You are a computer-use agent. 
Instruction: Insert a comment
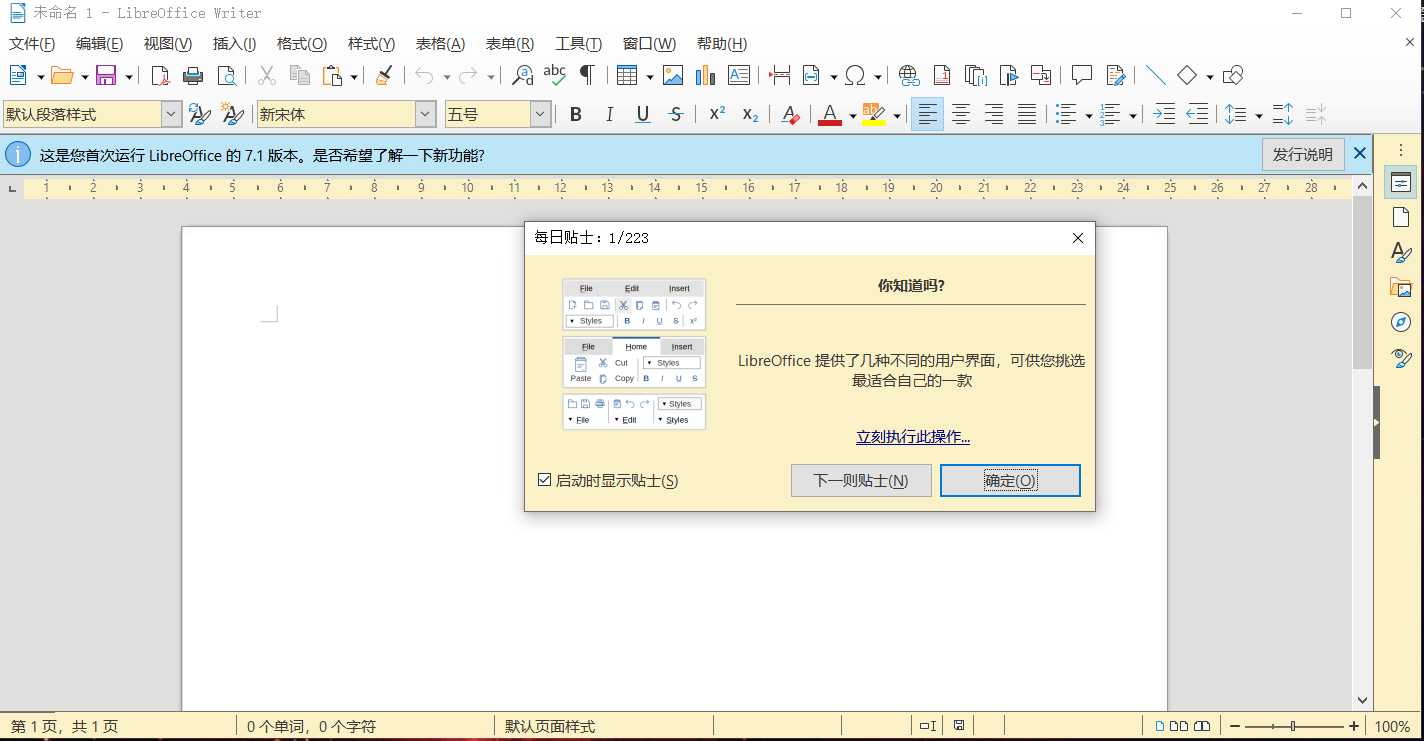pyautogui.click(x=1081, y=75)
